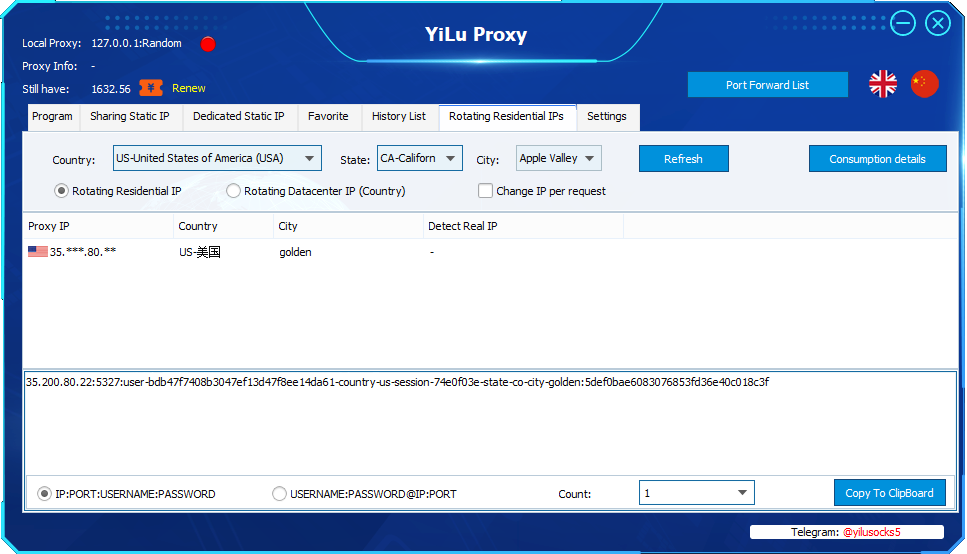Click the UK flag English language icon
This screenshot has width=967, height=554.
883,84
